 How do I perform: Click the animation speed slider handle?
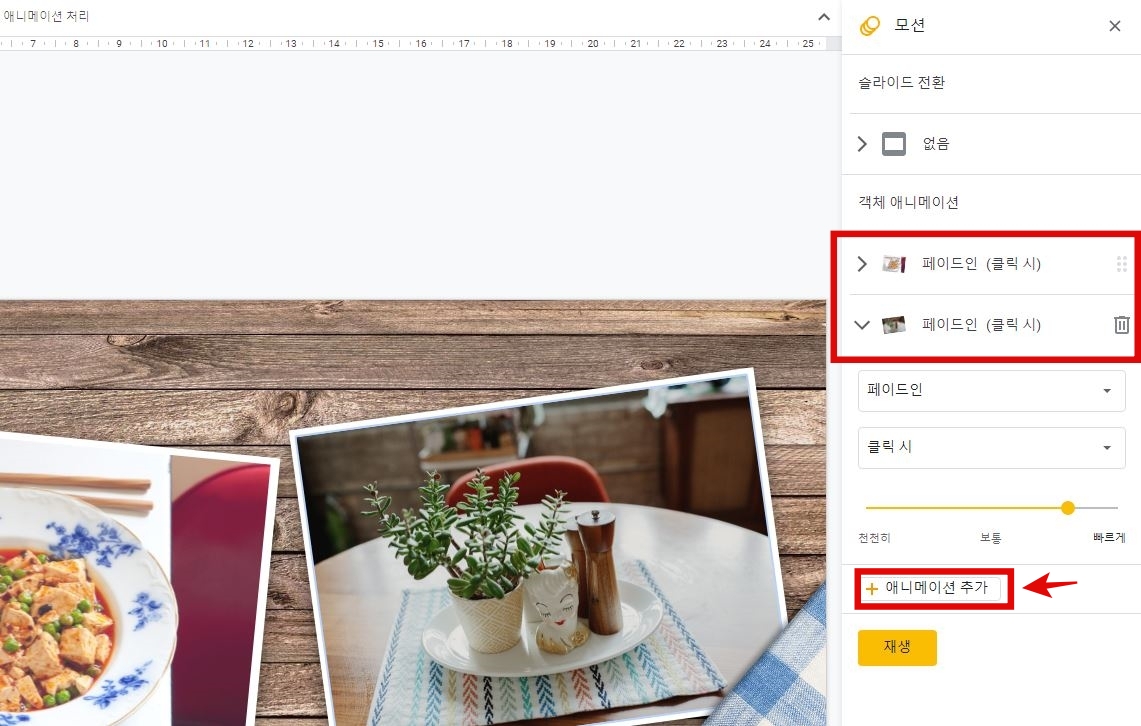tap(1068, 508)
